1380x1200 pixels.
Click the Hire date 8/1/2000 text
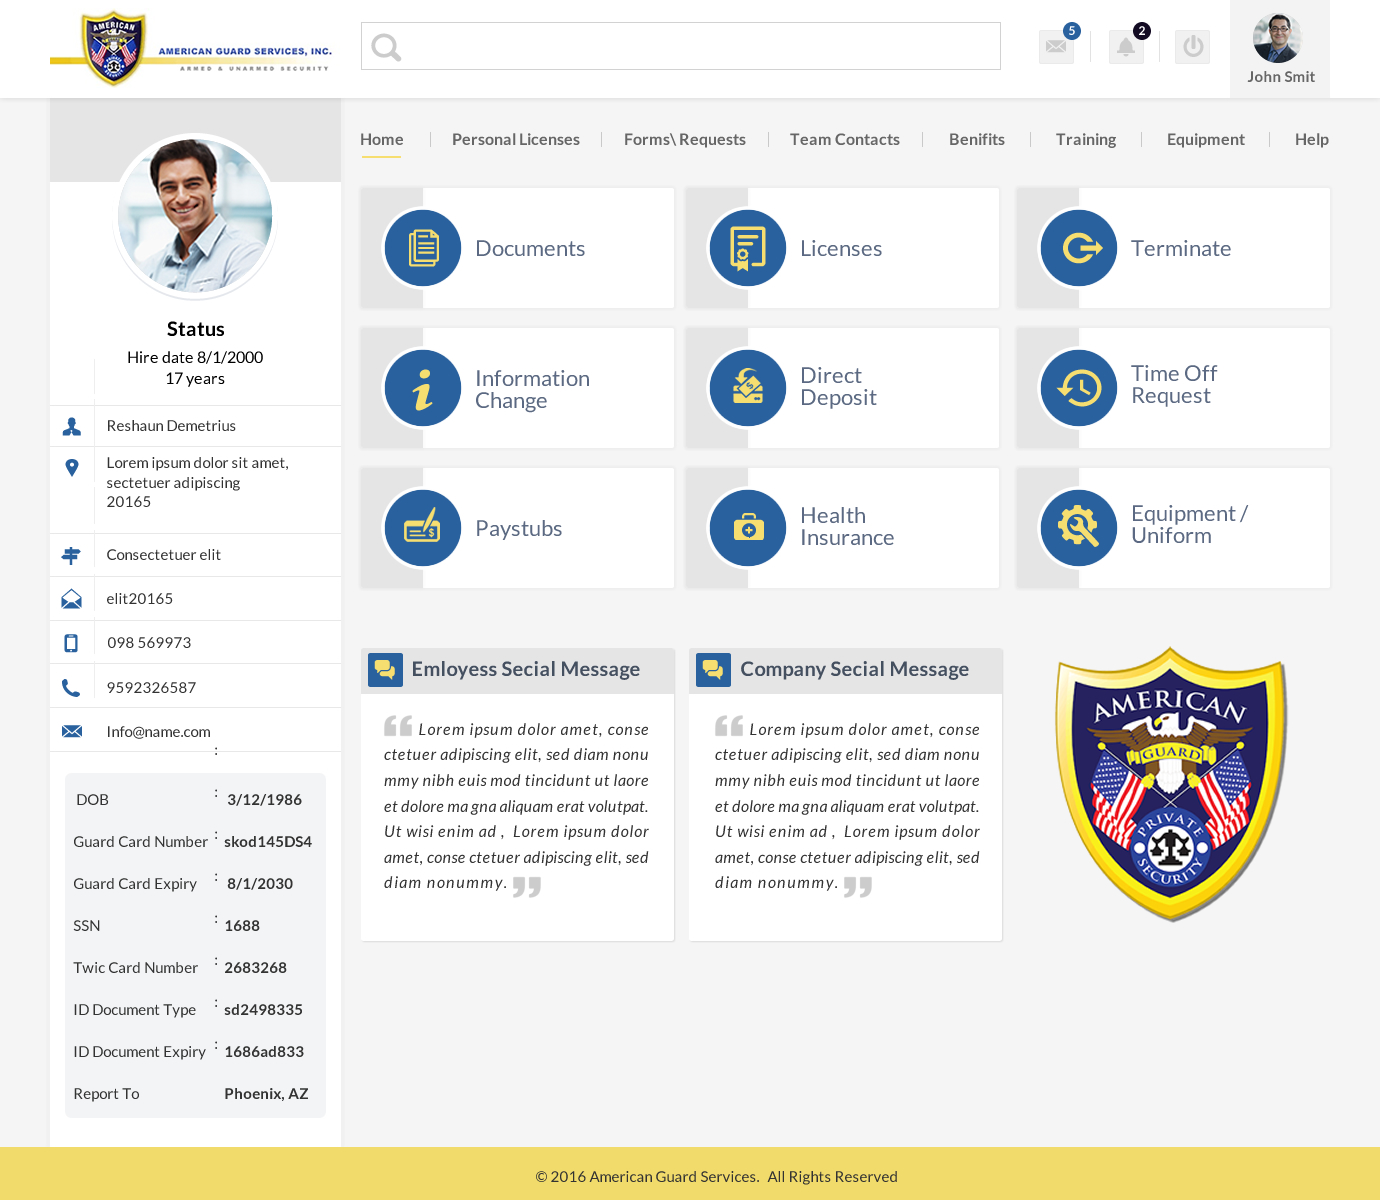[x=195, y=358]
